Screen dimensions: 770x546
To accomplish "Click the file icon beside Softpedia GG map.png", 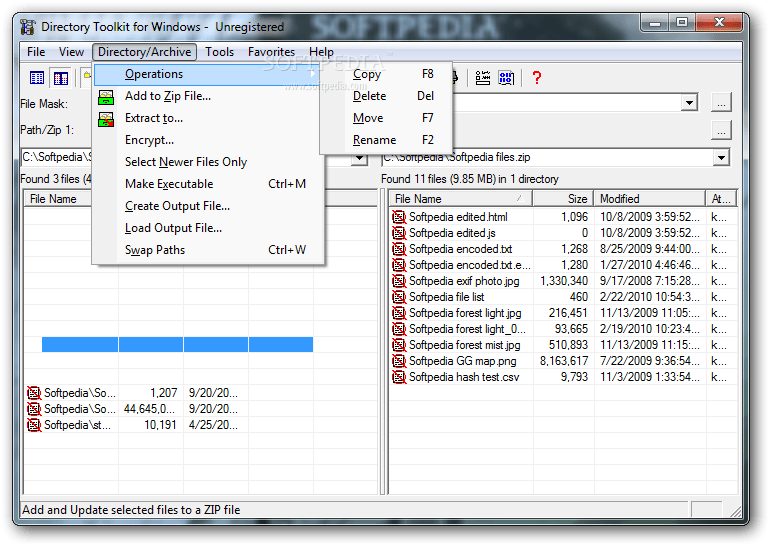I will (399, 361).
